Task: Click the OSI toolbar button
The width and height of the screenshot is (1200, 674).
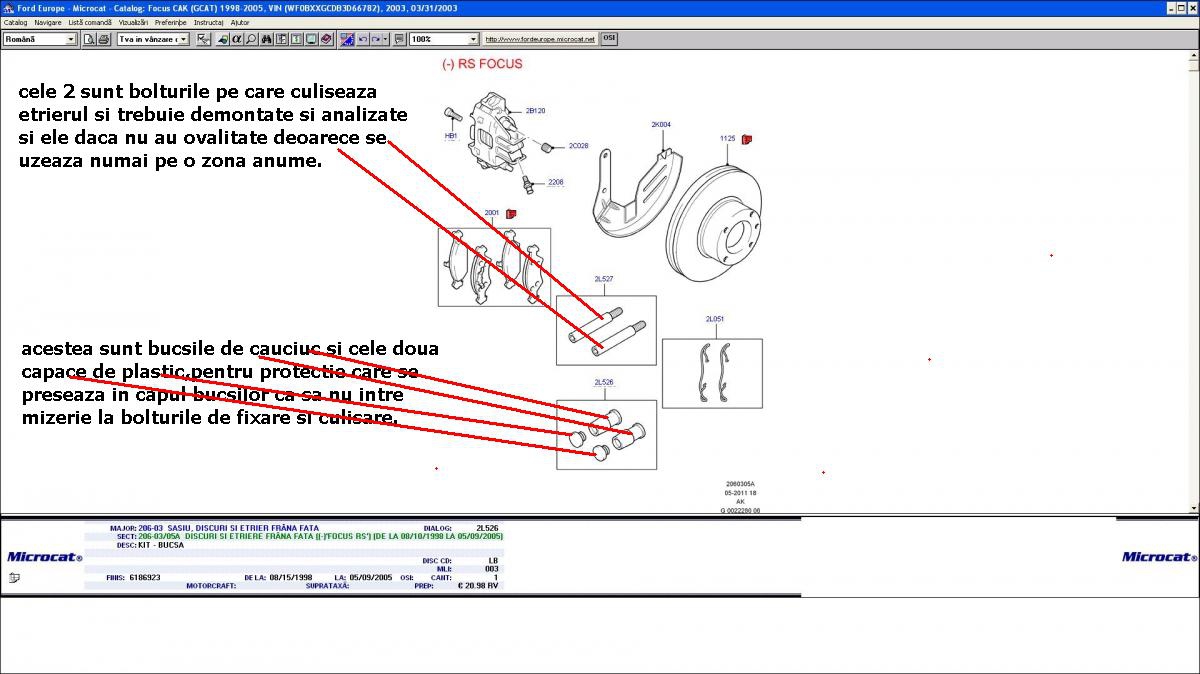Action: (x=609, y=39)
